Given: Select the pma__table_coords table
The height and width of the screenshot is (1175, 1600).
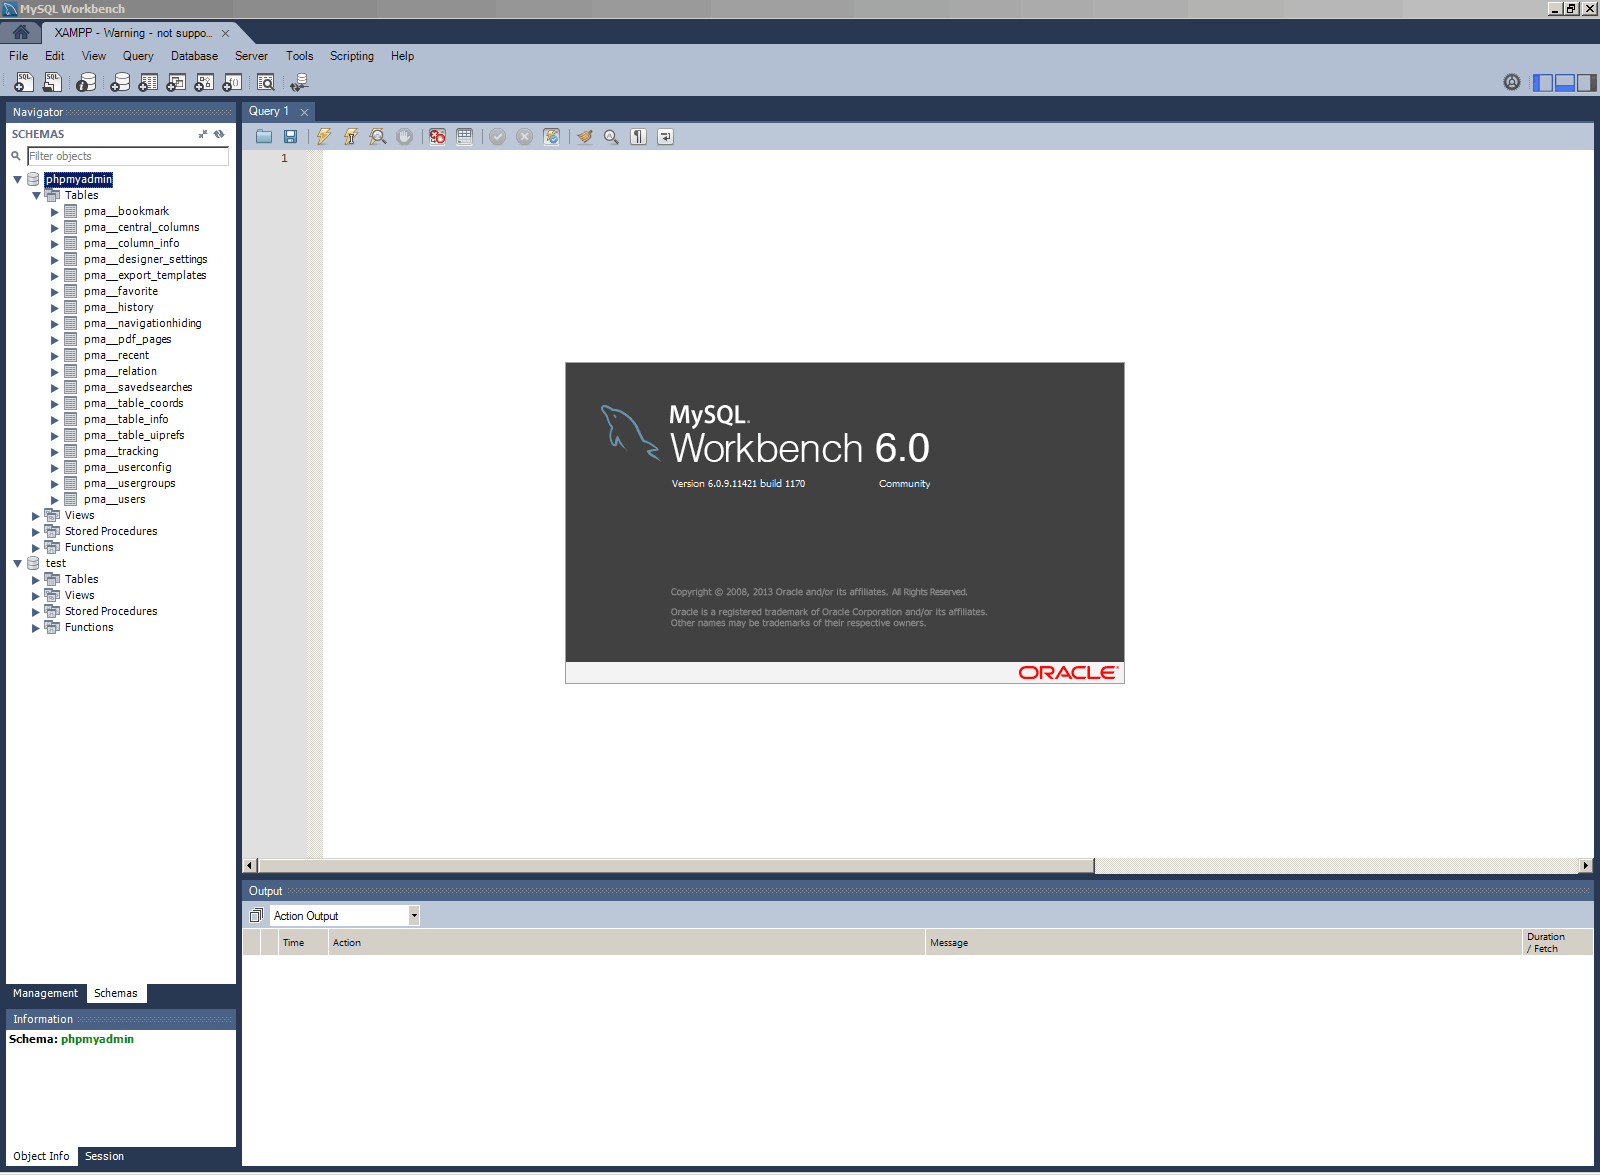Looking at the screenshot, I should click(134, 404).
